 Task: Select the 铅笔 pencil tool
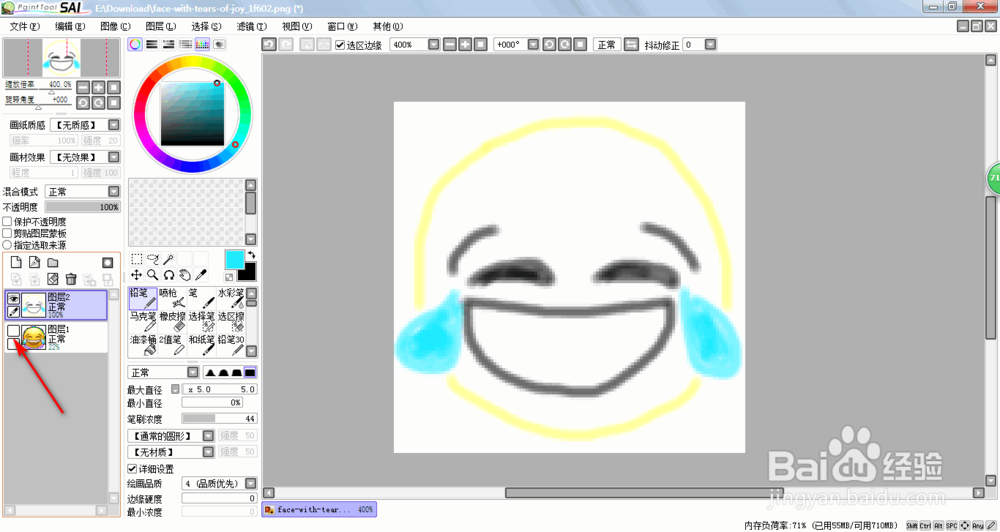(143, 299)
